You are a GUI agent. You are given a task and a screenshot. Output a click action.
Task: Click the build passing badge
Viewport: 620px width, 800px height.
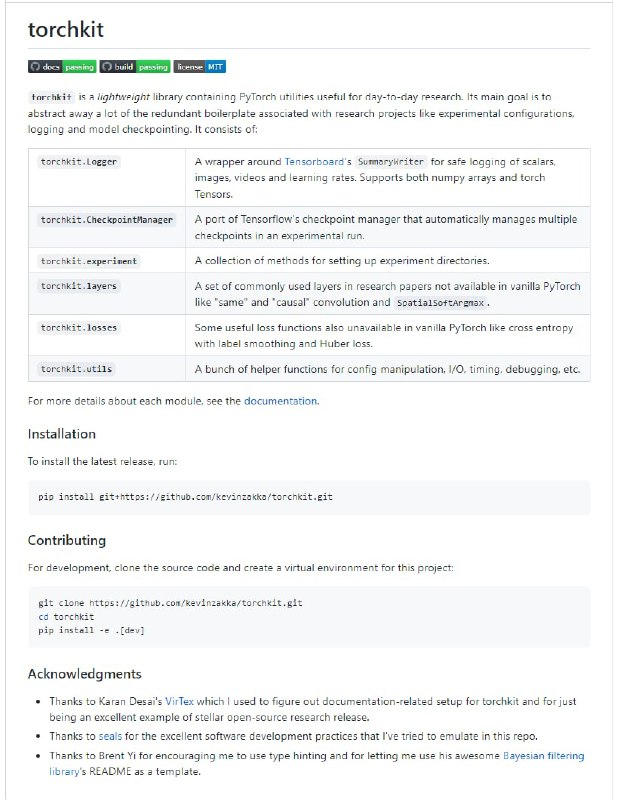(x=135, y=67)
